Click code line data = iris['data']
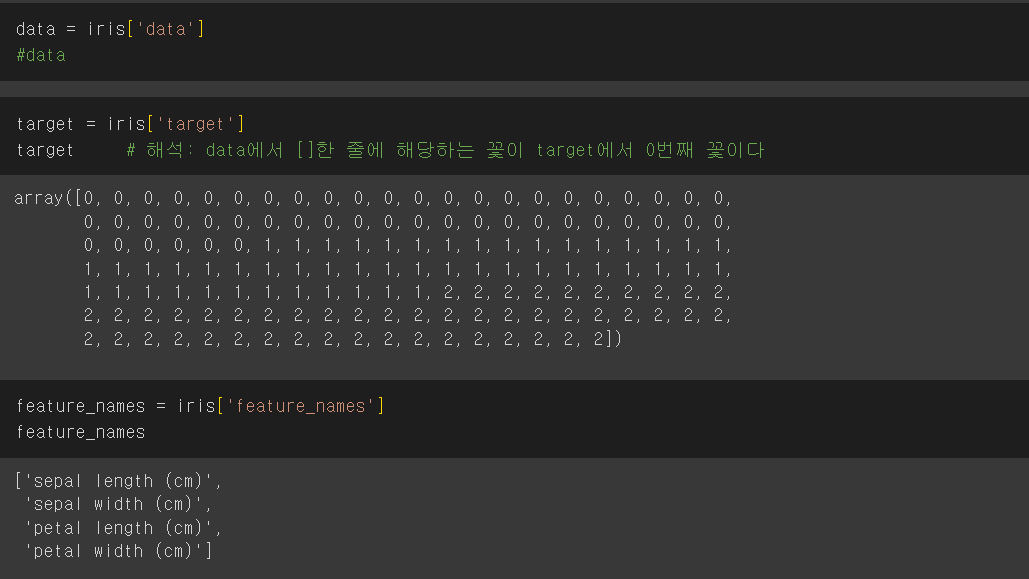The width and height of the screenshot is (1029, 579). [x=110, y=29]
